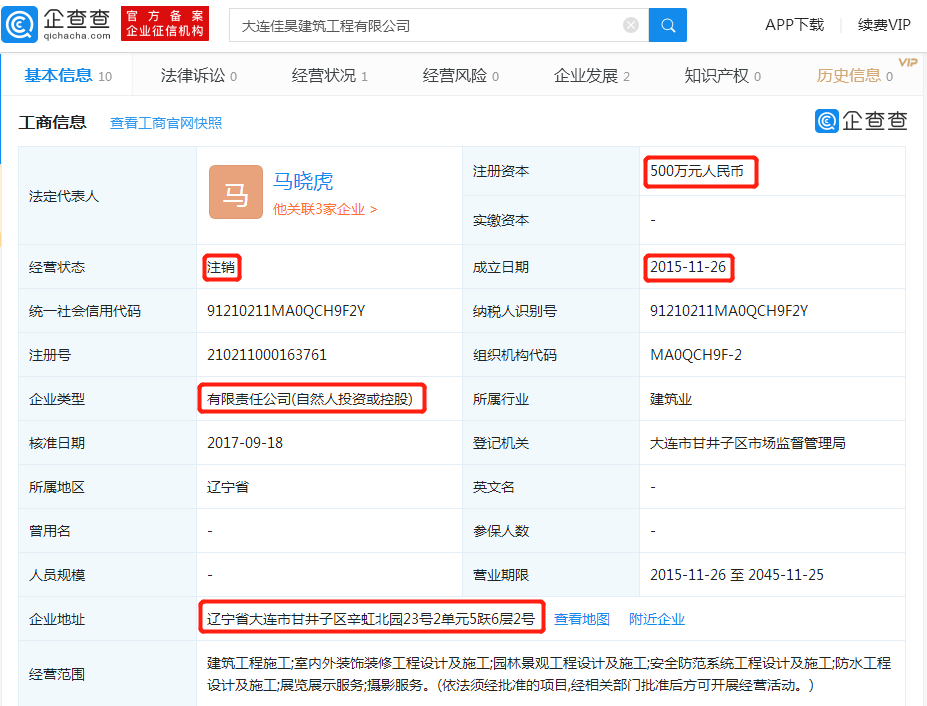Click the 官方备案企业征信机构 red badge
Viewport: 927px width, 706px height.
tap(165, 24)
